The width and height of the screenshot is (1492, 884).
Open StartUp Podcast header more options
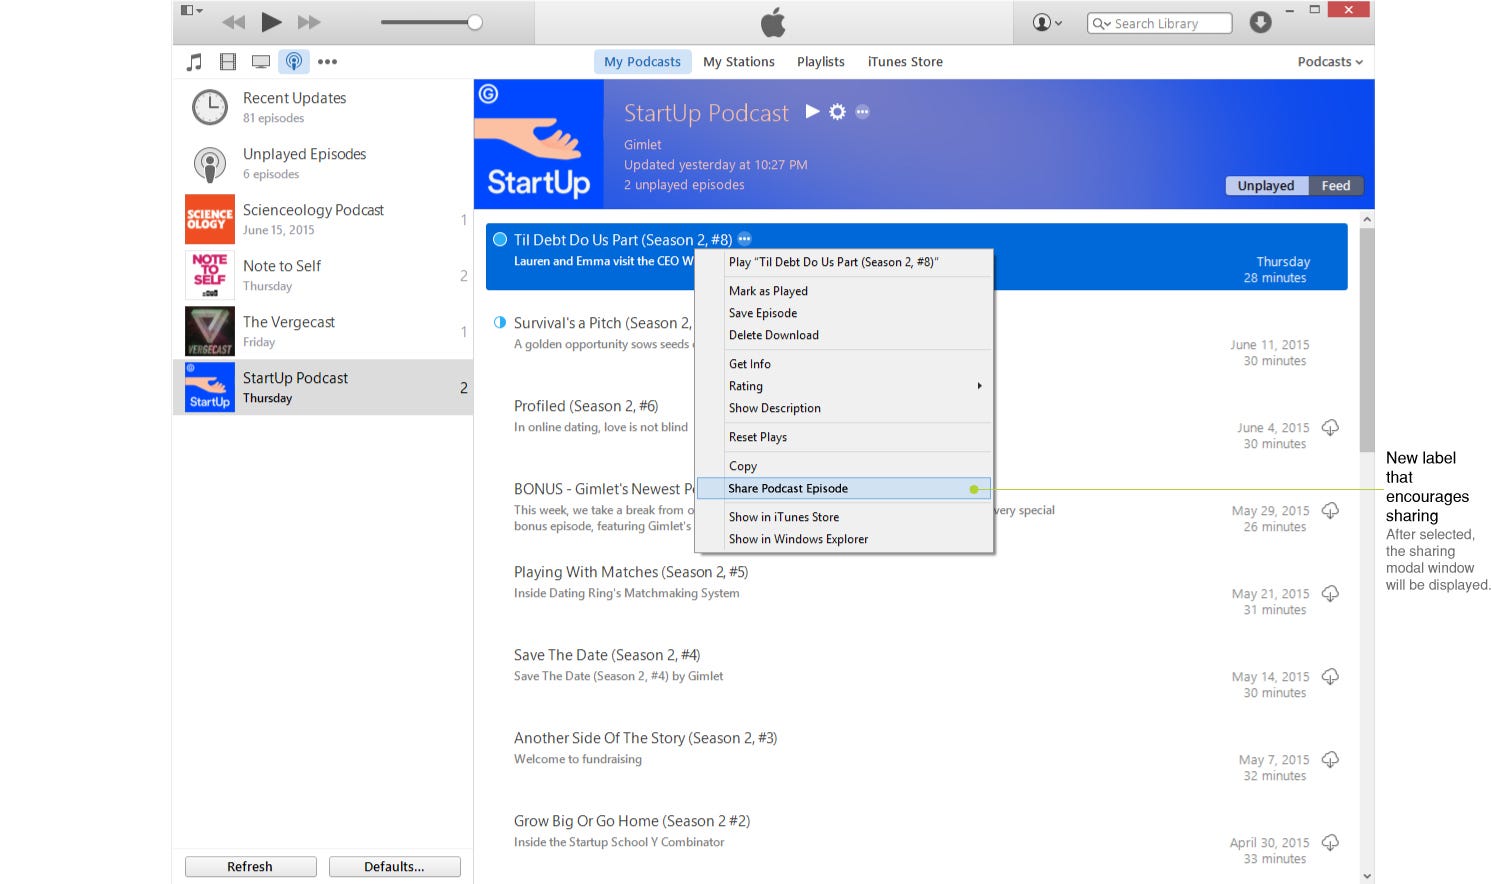862,112
